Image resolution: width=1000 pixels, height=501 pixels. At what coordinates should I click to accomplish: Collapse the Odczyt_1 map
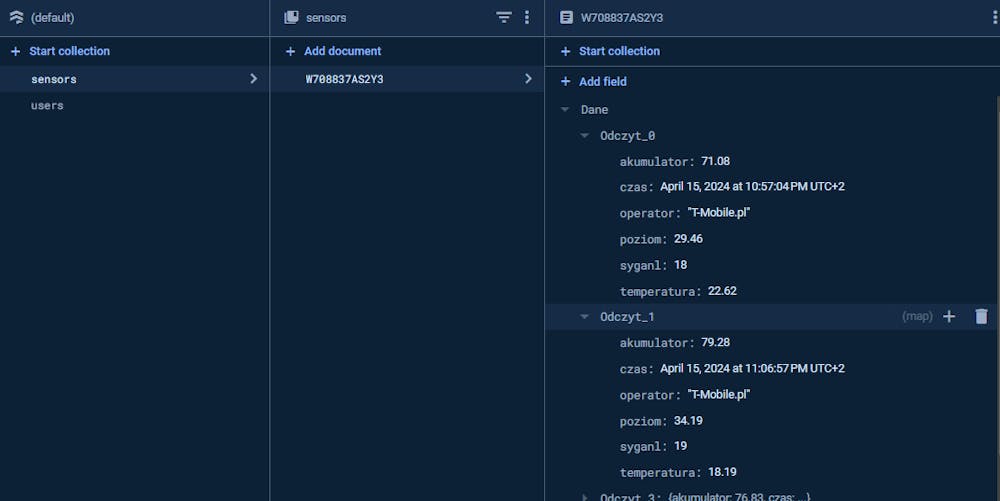(x=584, y=317)
